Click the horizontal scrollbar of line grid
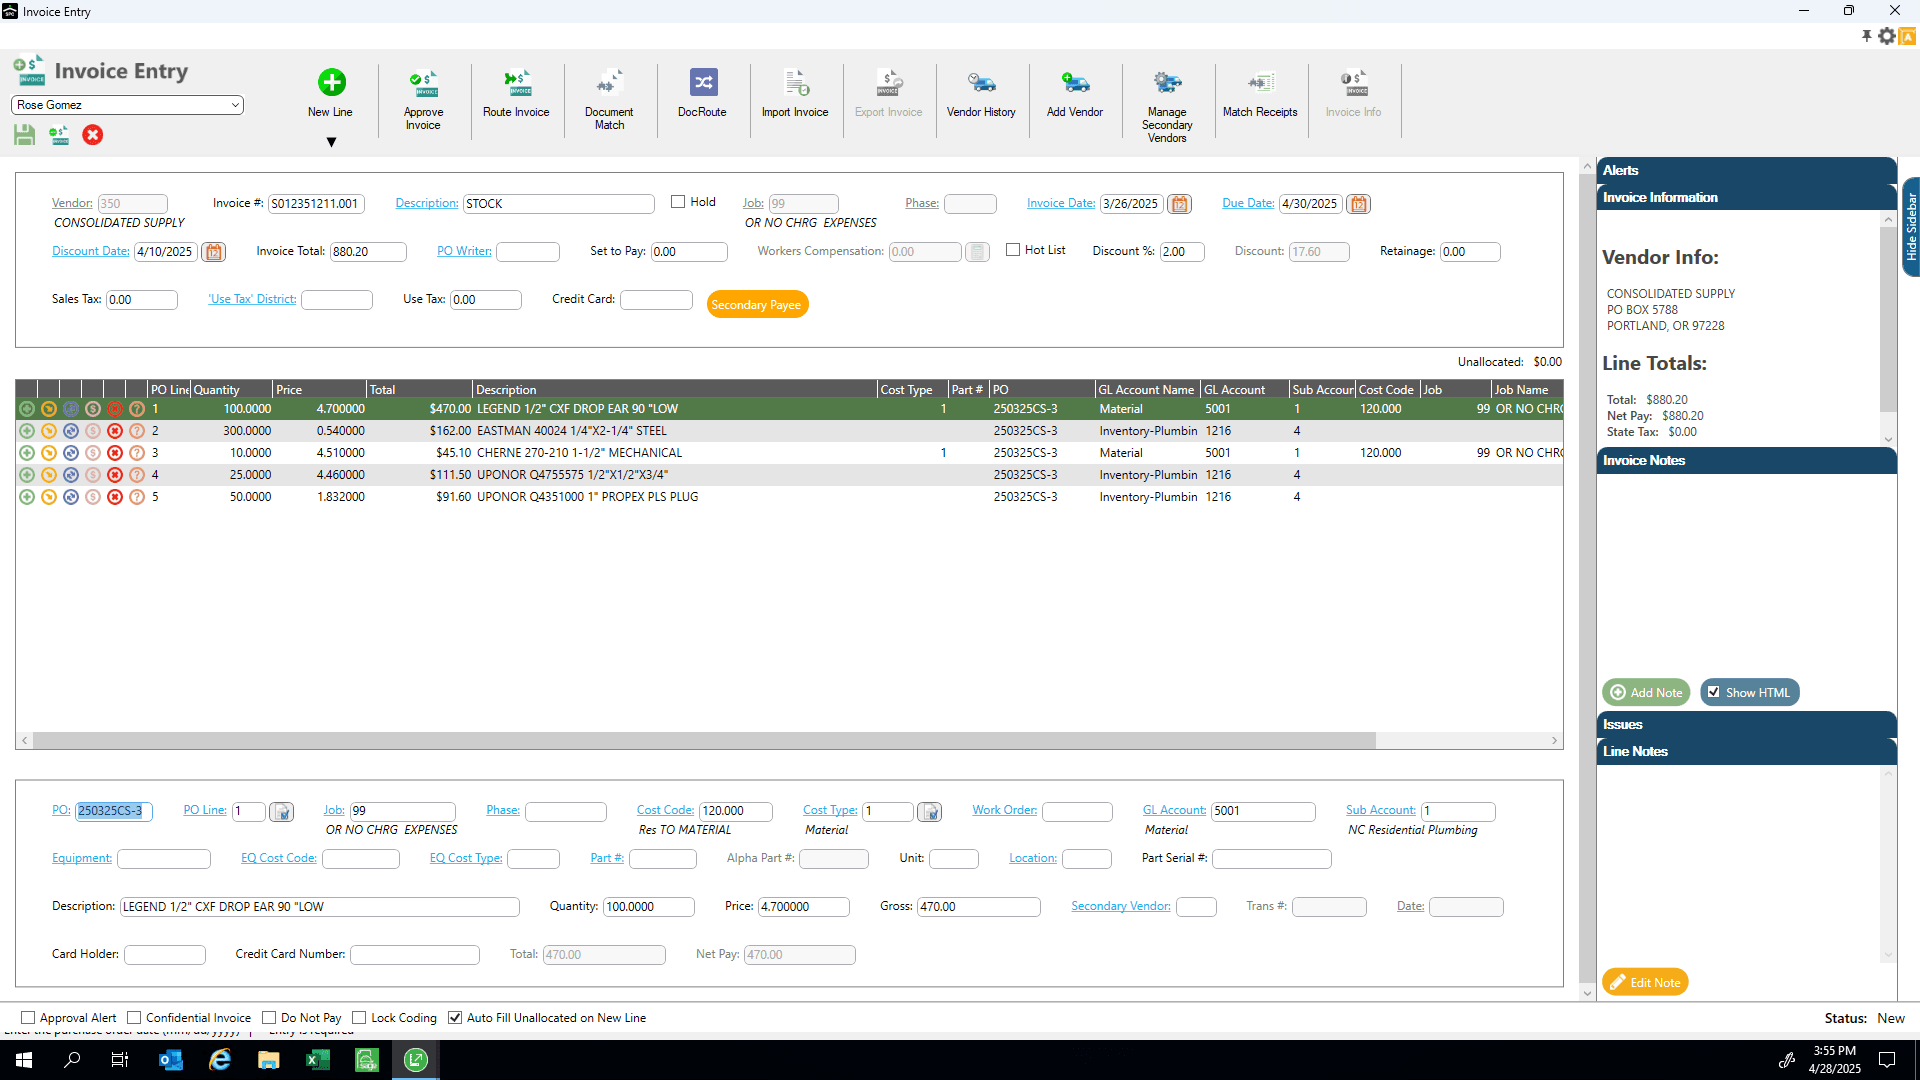The image size is (1920, 1080). click(x=703, y=741)
